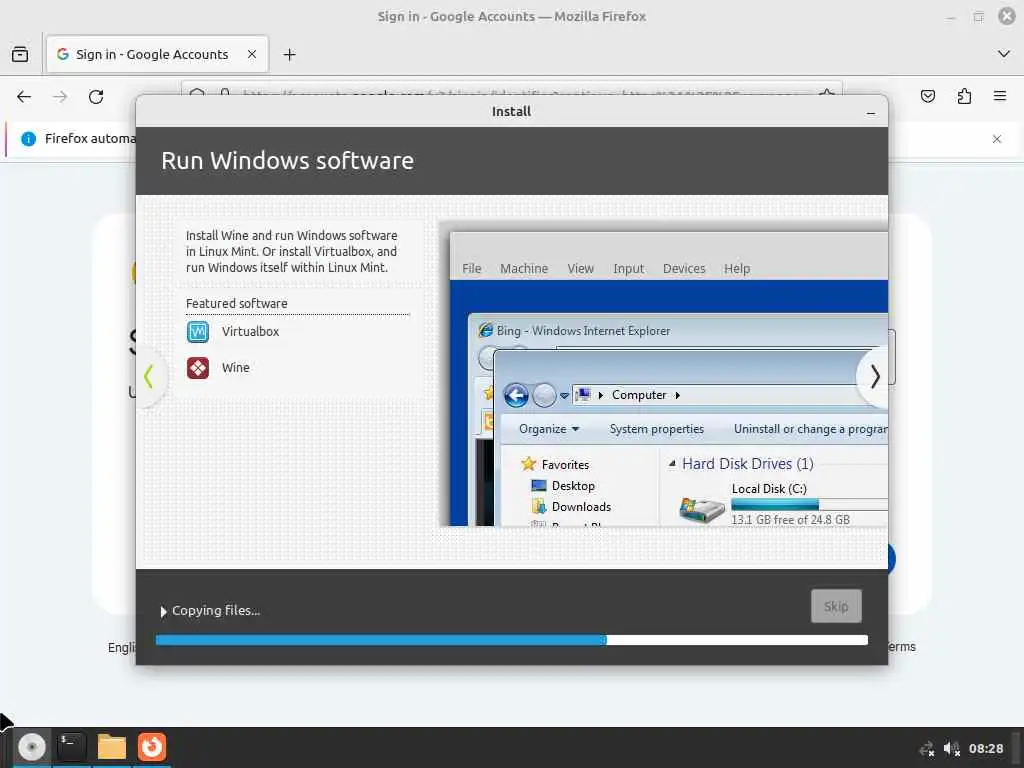The image size is (1024, 768).
Task: Open the file manager folder in taskbar
Action: [112, 746]
